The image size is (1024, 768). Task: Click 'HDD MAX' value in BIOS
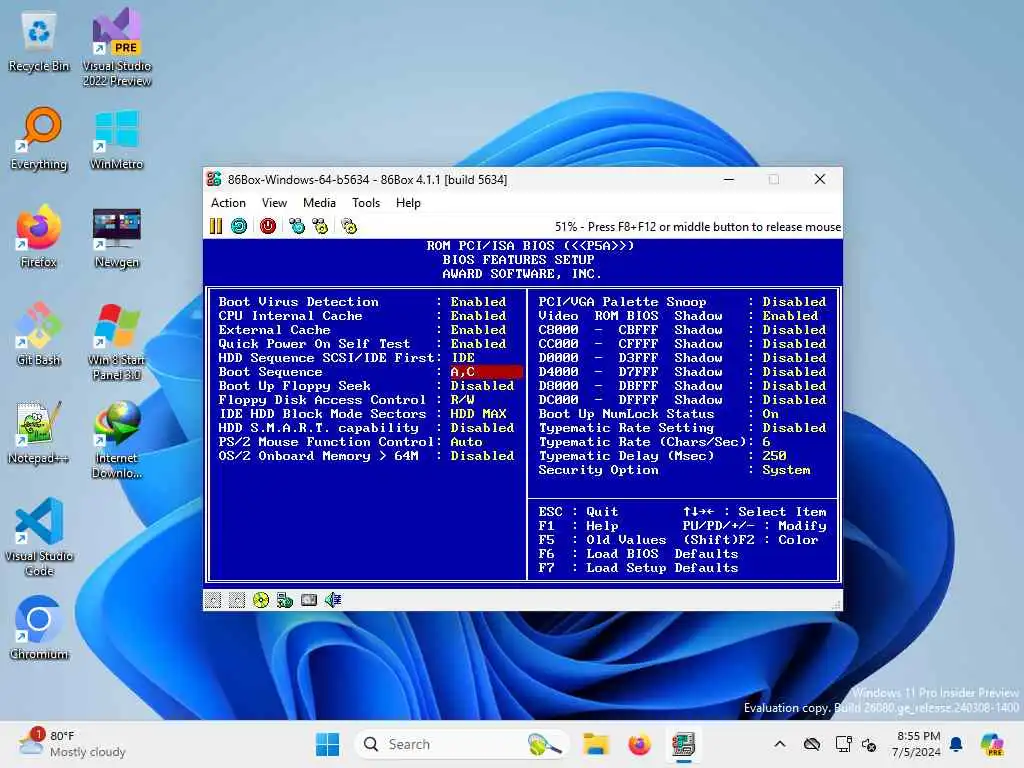tap(479, 413)
